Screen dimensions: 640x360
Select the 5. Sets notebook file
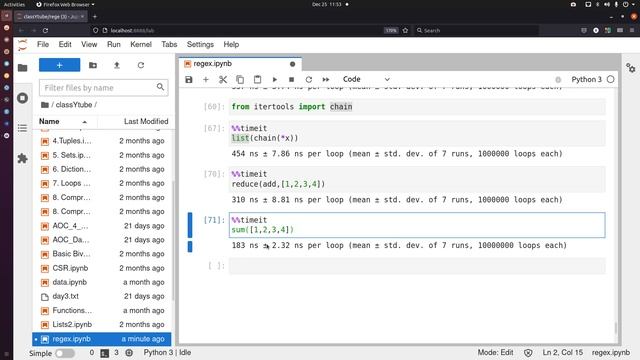pyautogui.click(x=102, y=156)
